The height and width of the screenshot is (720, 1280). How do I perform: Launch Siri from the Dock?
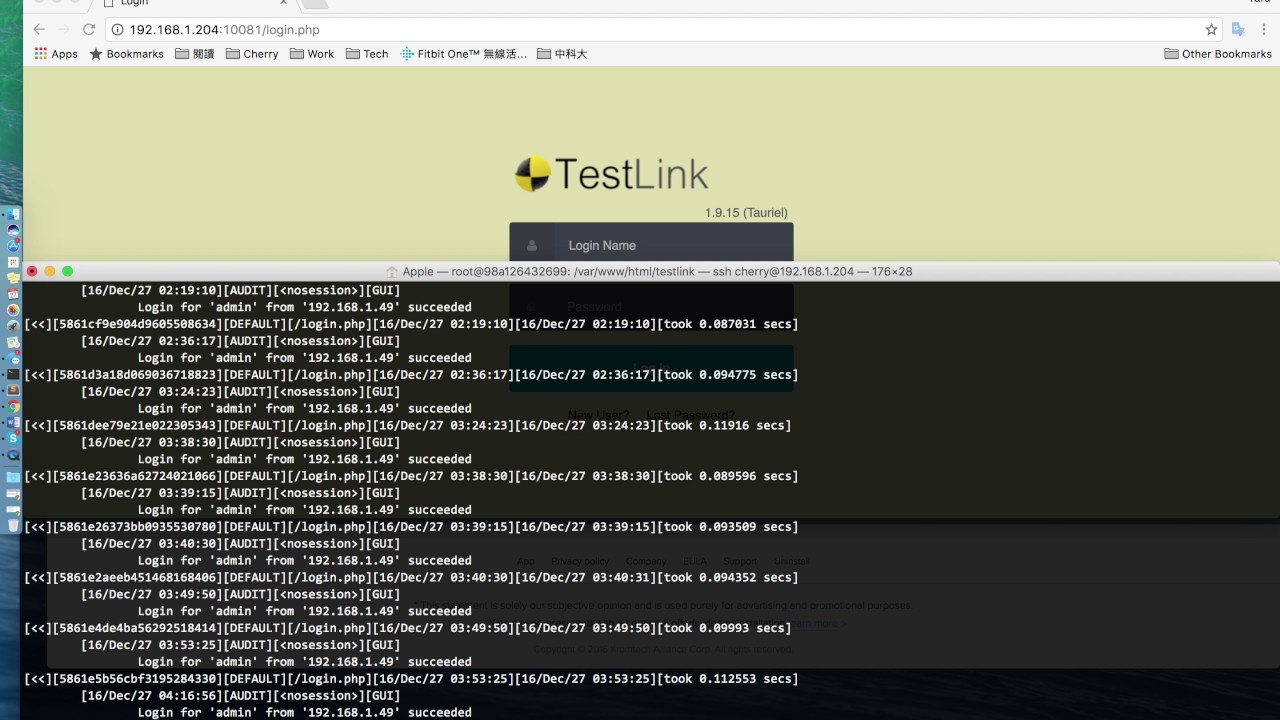point(13,231)
